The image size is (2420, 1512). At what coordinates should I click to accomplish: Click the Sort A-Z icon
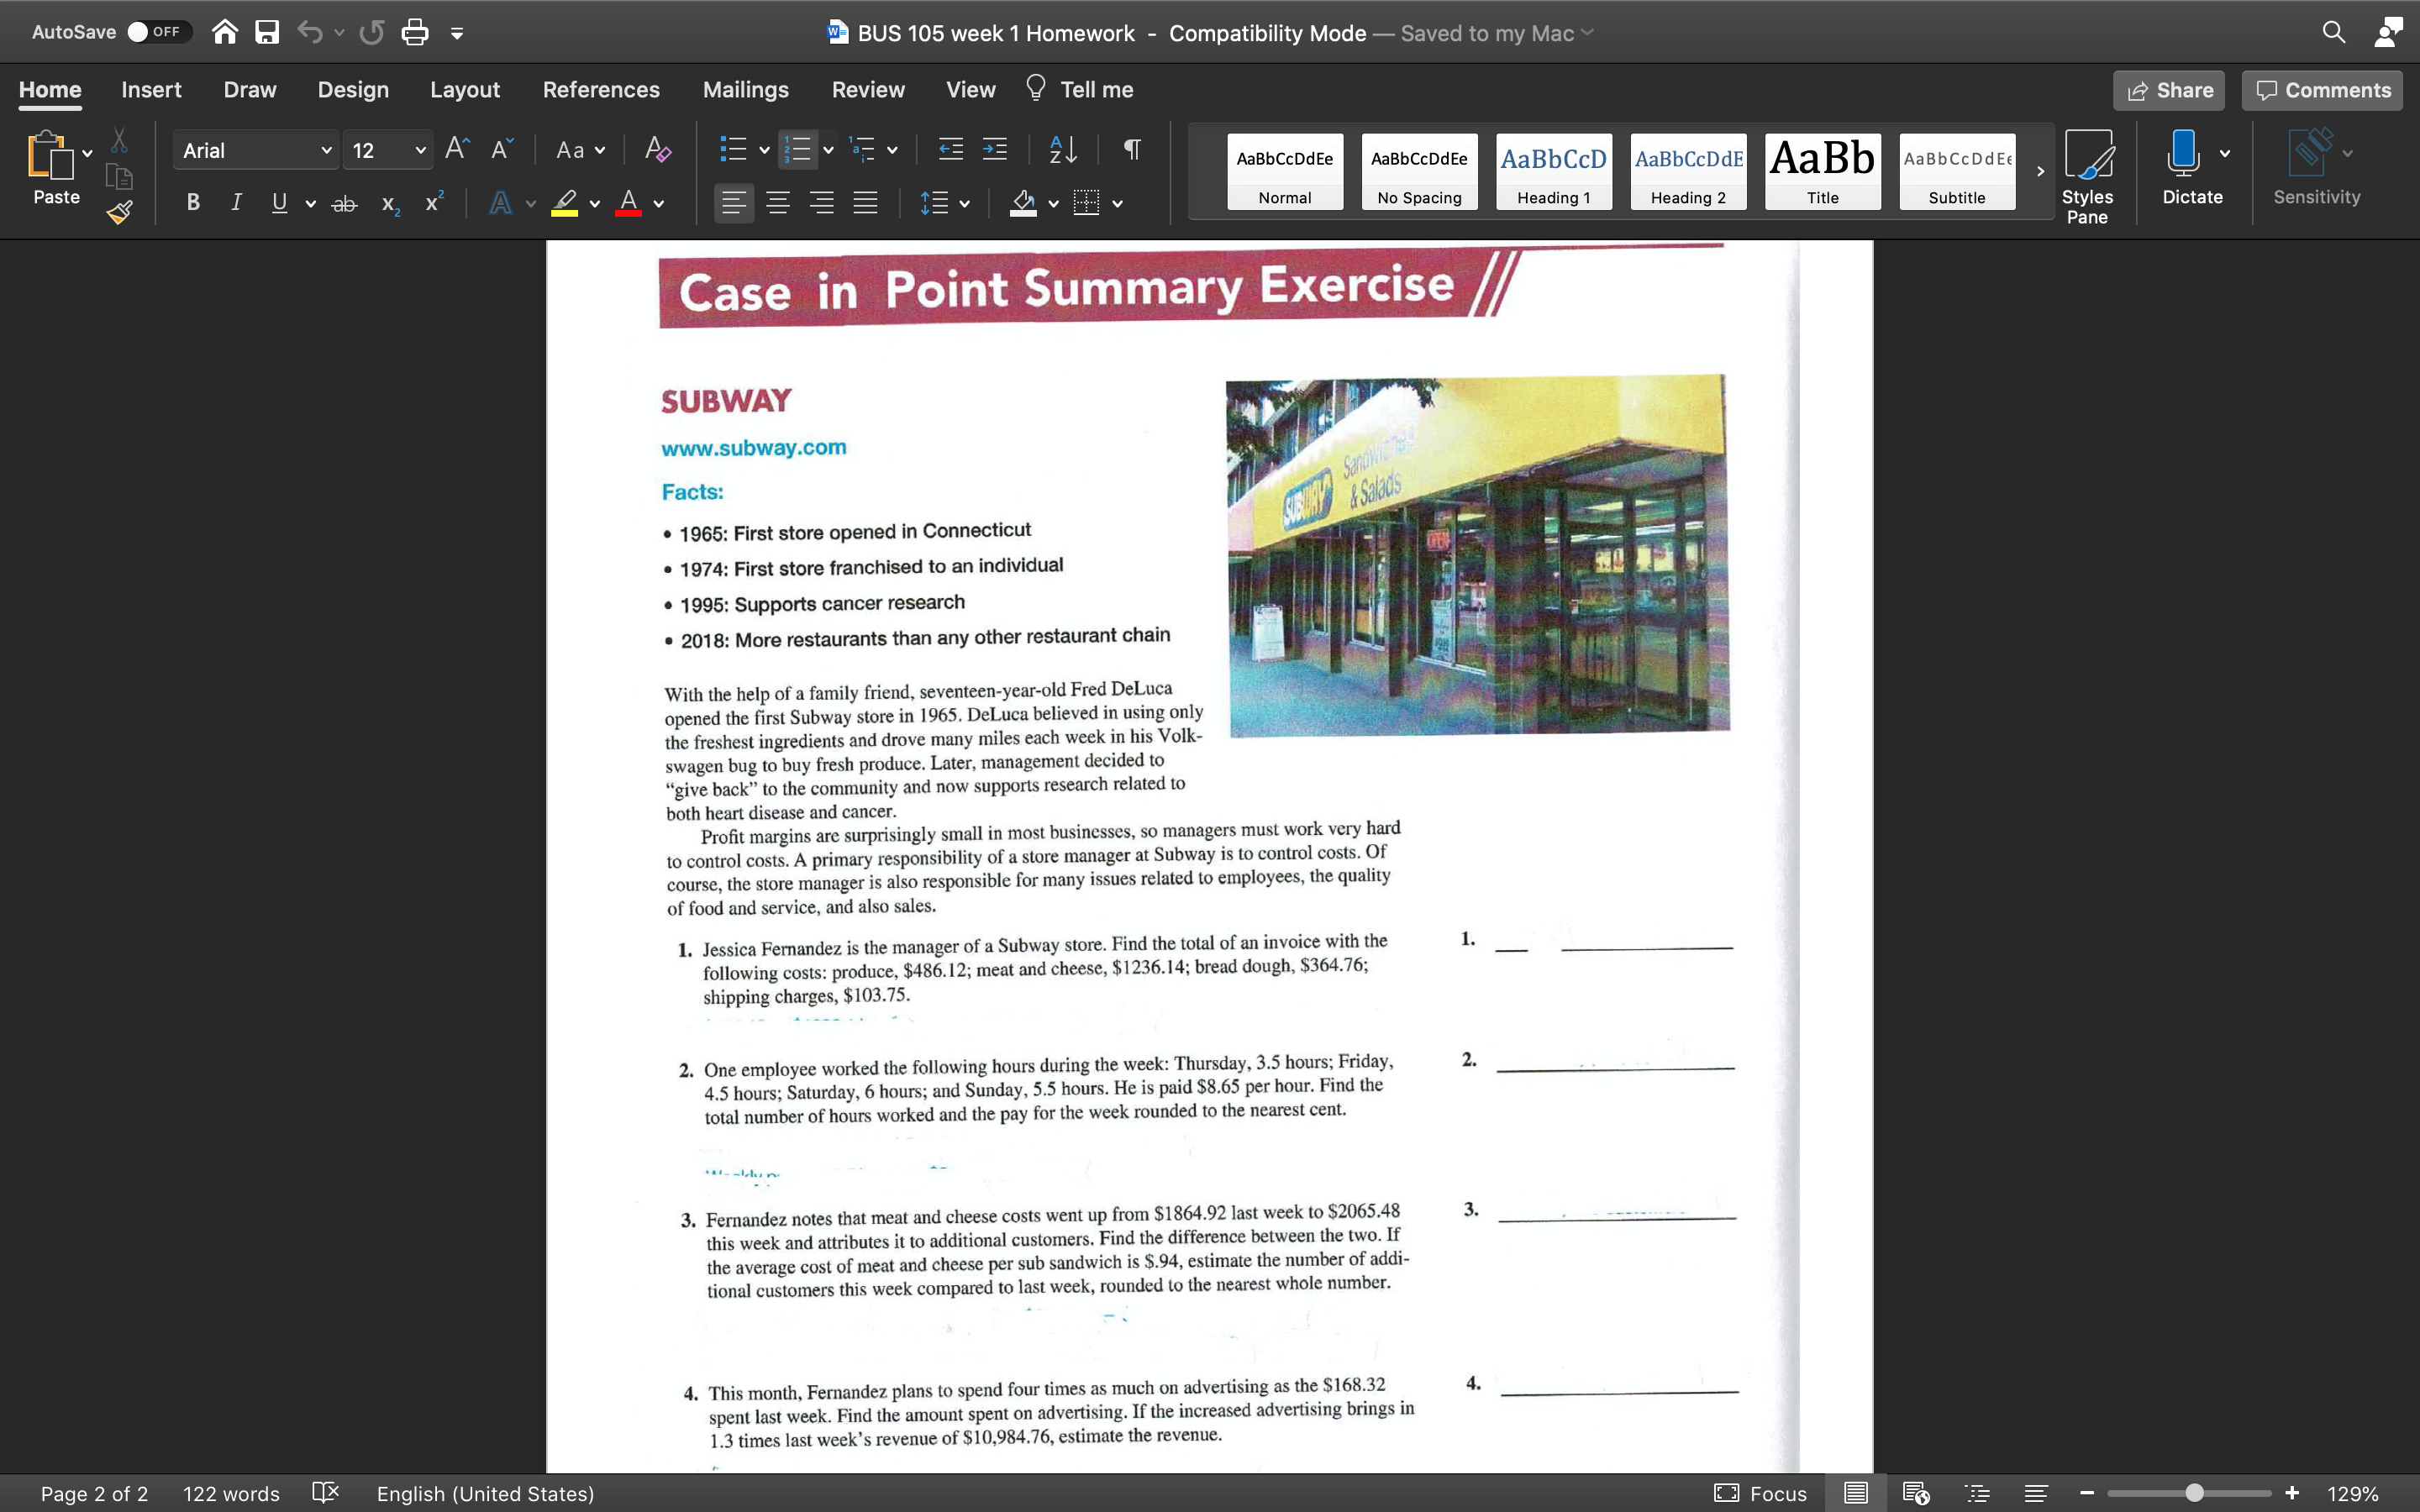(1062, 149)
